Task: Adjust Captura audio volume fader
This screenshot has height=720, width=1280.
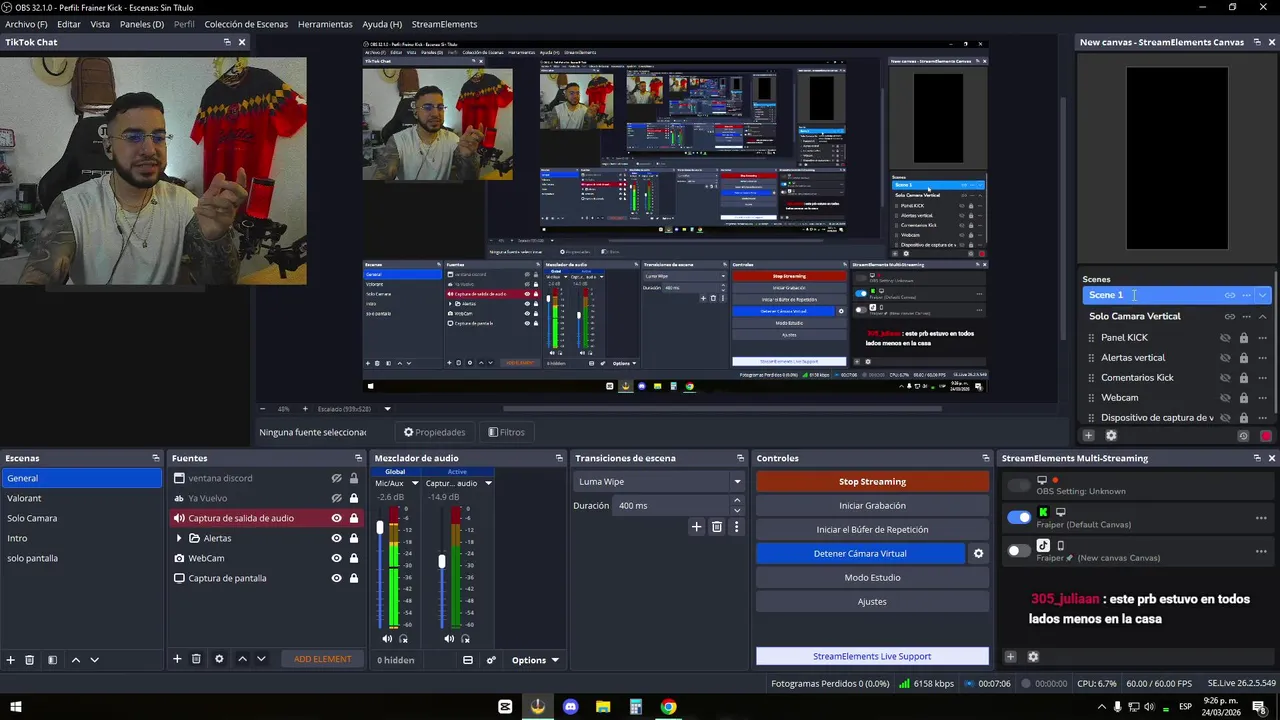Action: point(442,561)
